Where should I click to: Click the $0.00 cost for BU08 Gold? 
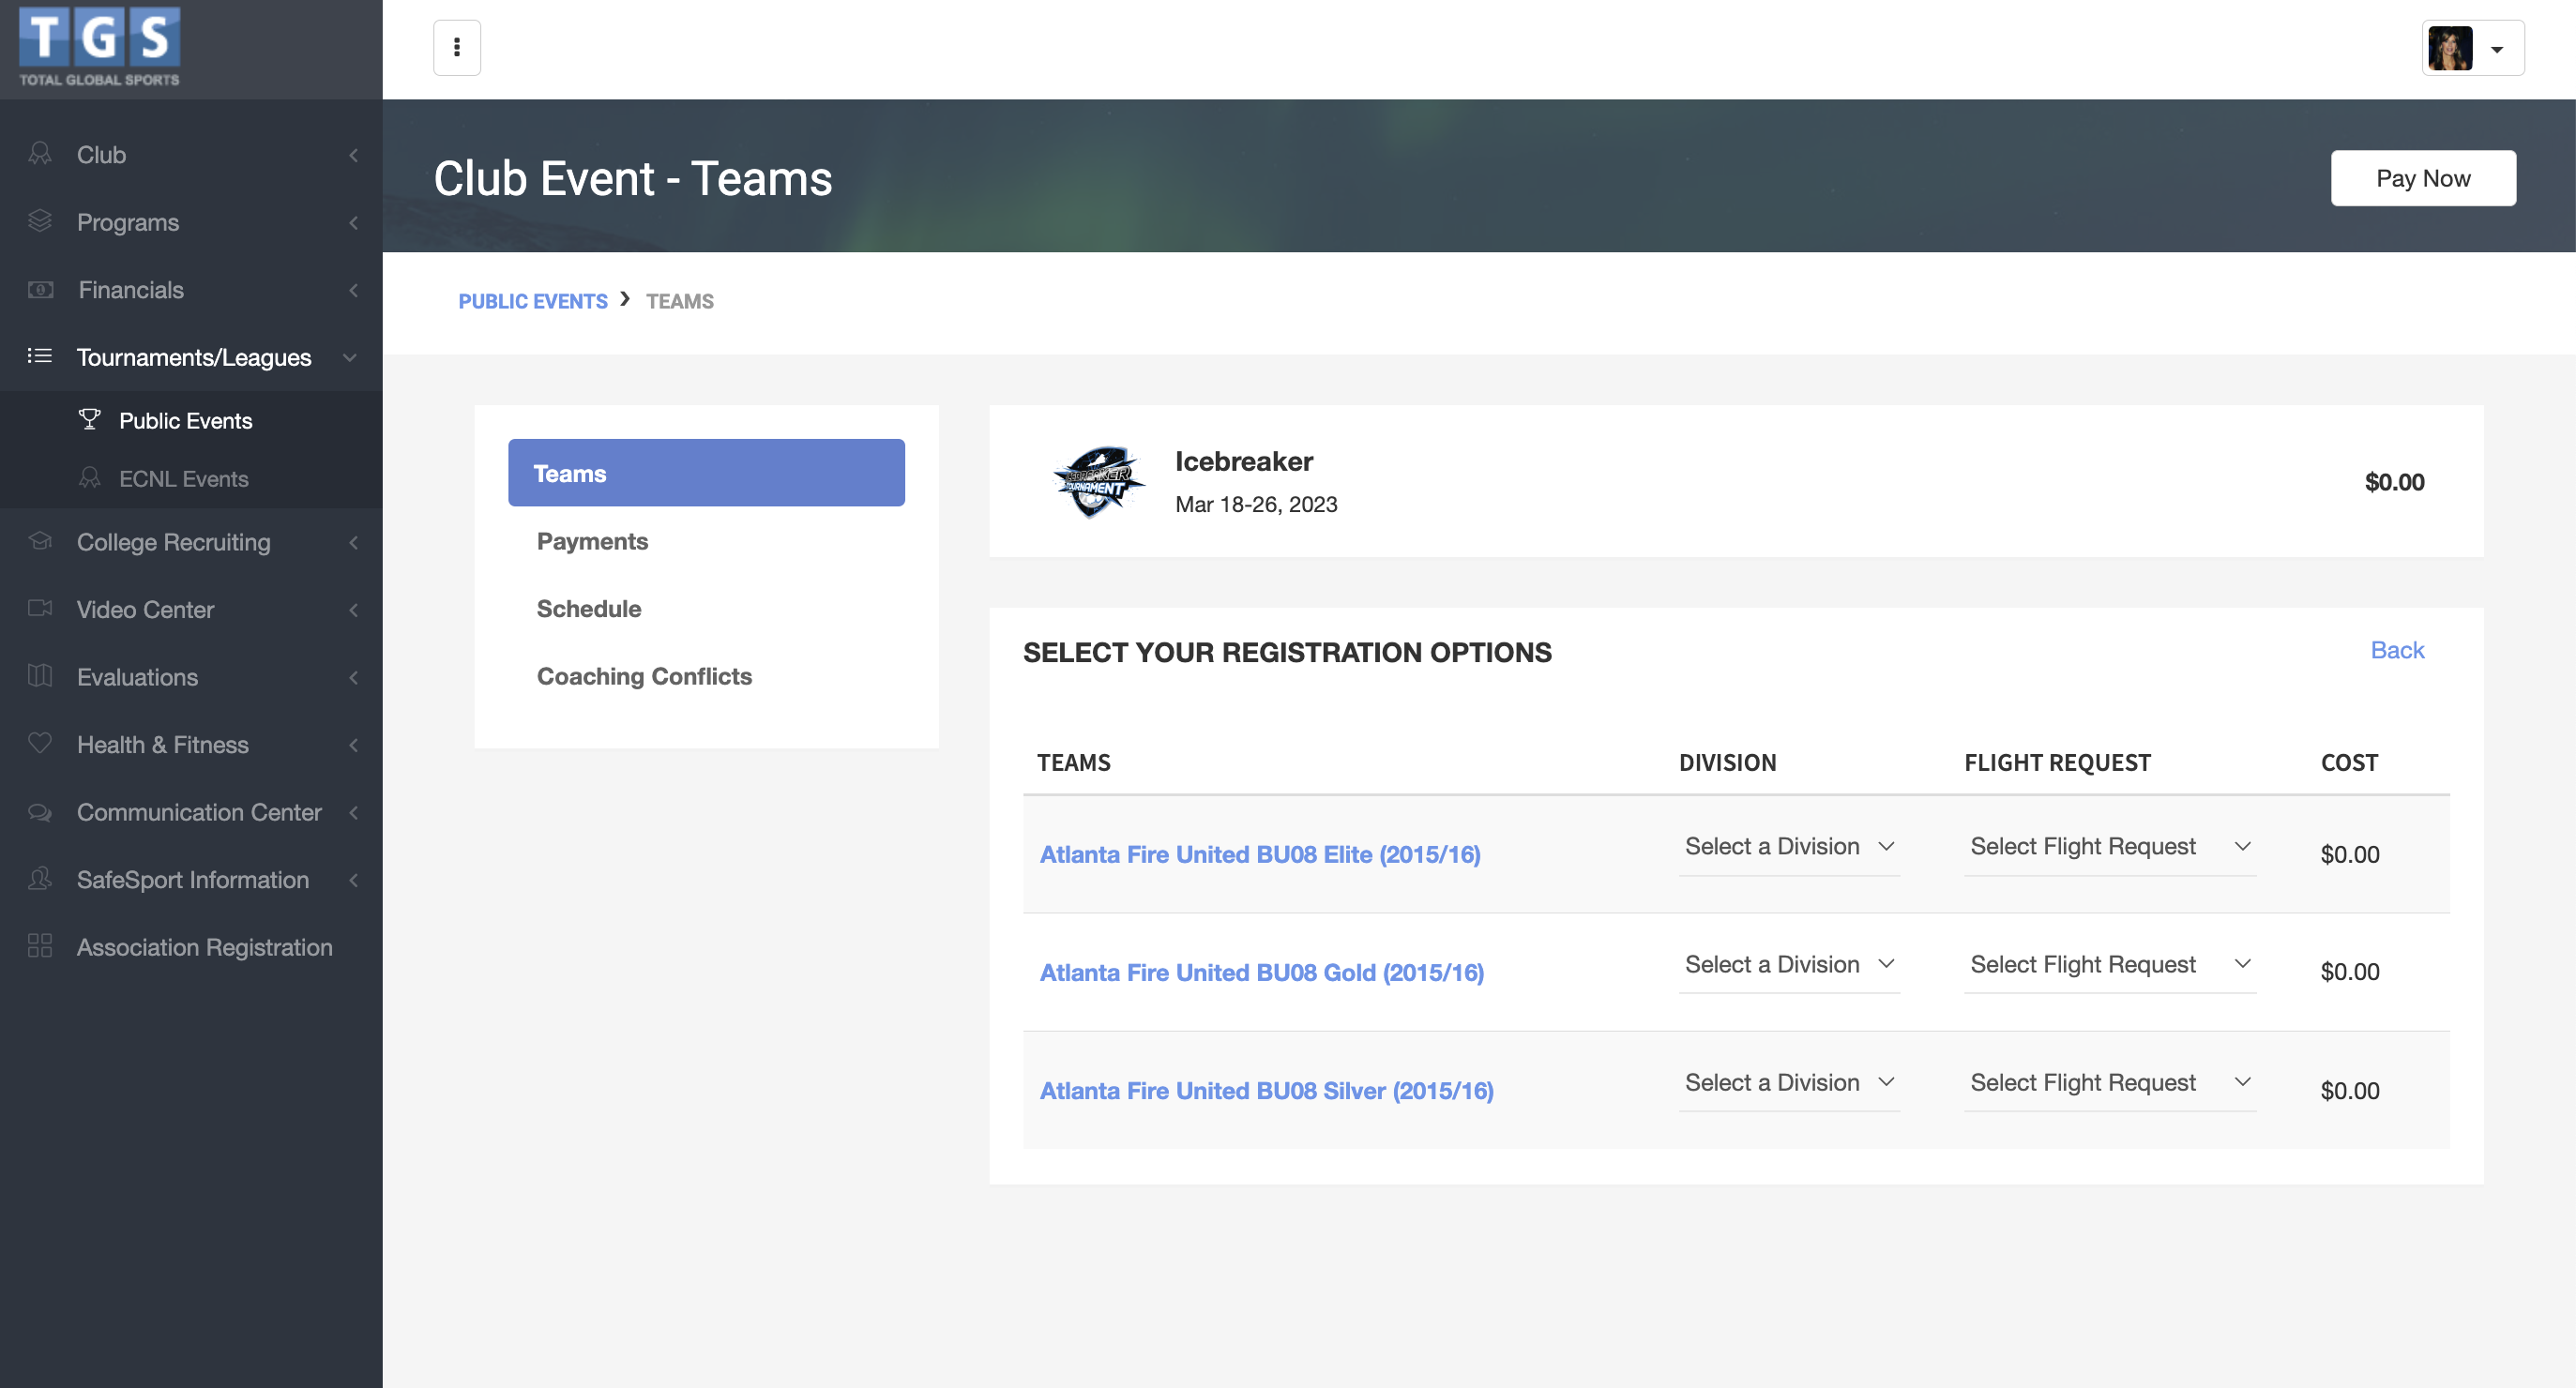(2349, 971)
